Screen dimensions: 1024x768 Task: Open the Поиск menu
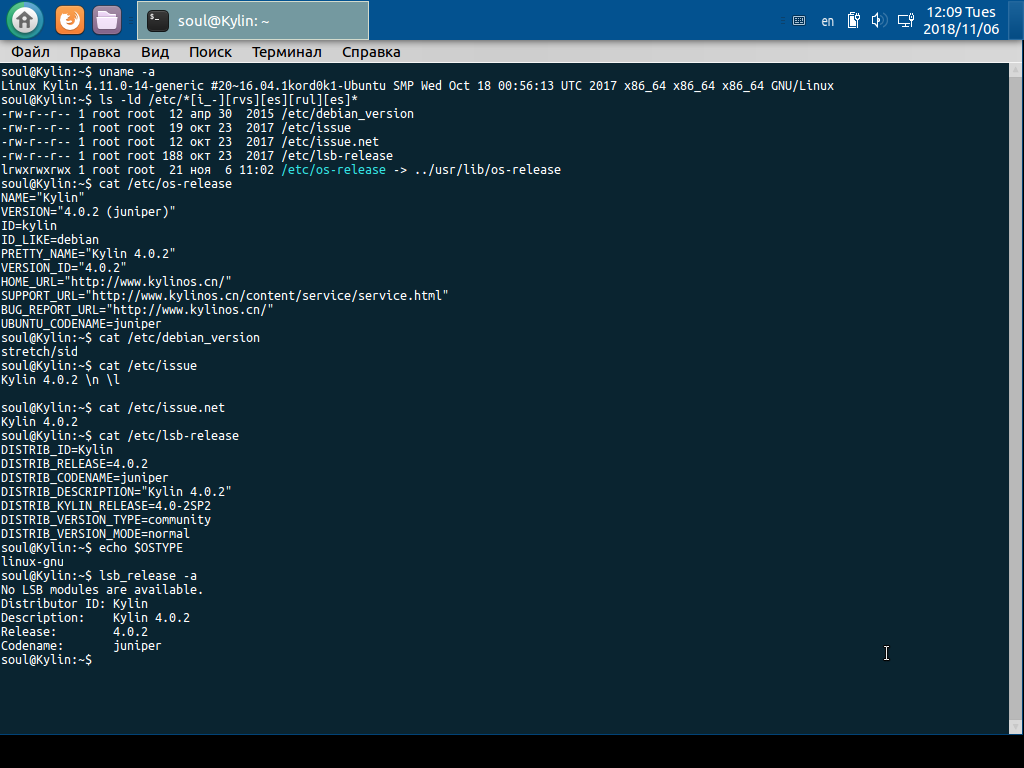tap(210, 52)
